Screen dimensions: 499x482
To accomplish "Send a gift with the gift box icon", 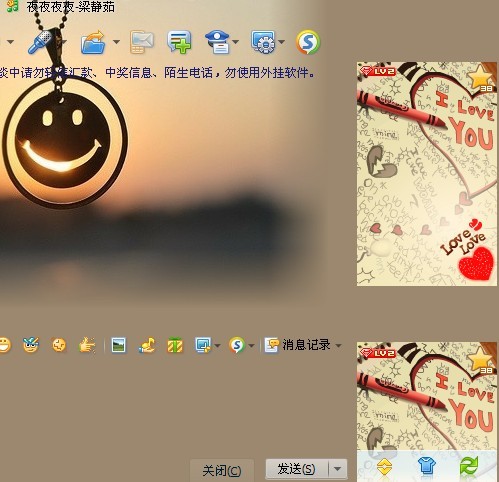I will [x=175, y=345].
